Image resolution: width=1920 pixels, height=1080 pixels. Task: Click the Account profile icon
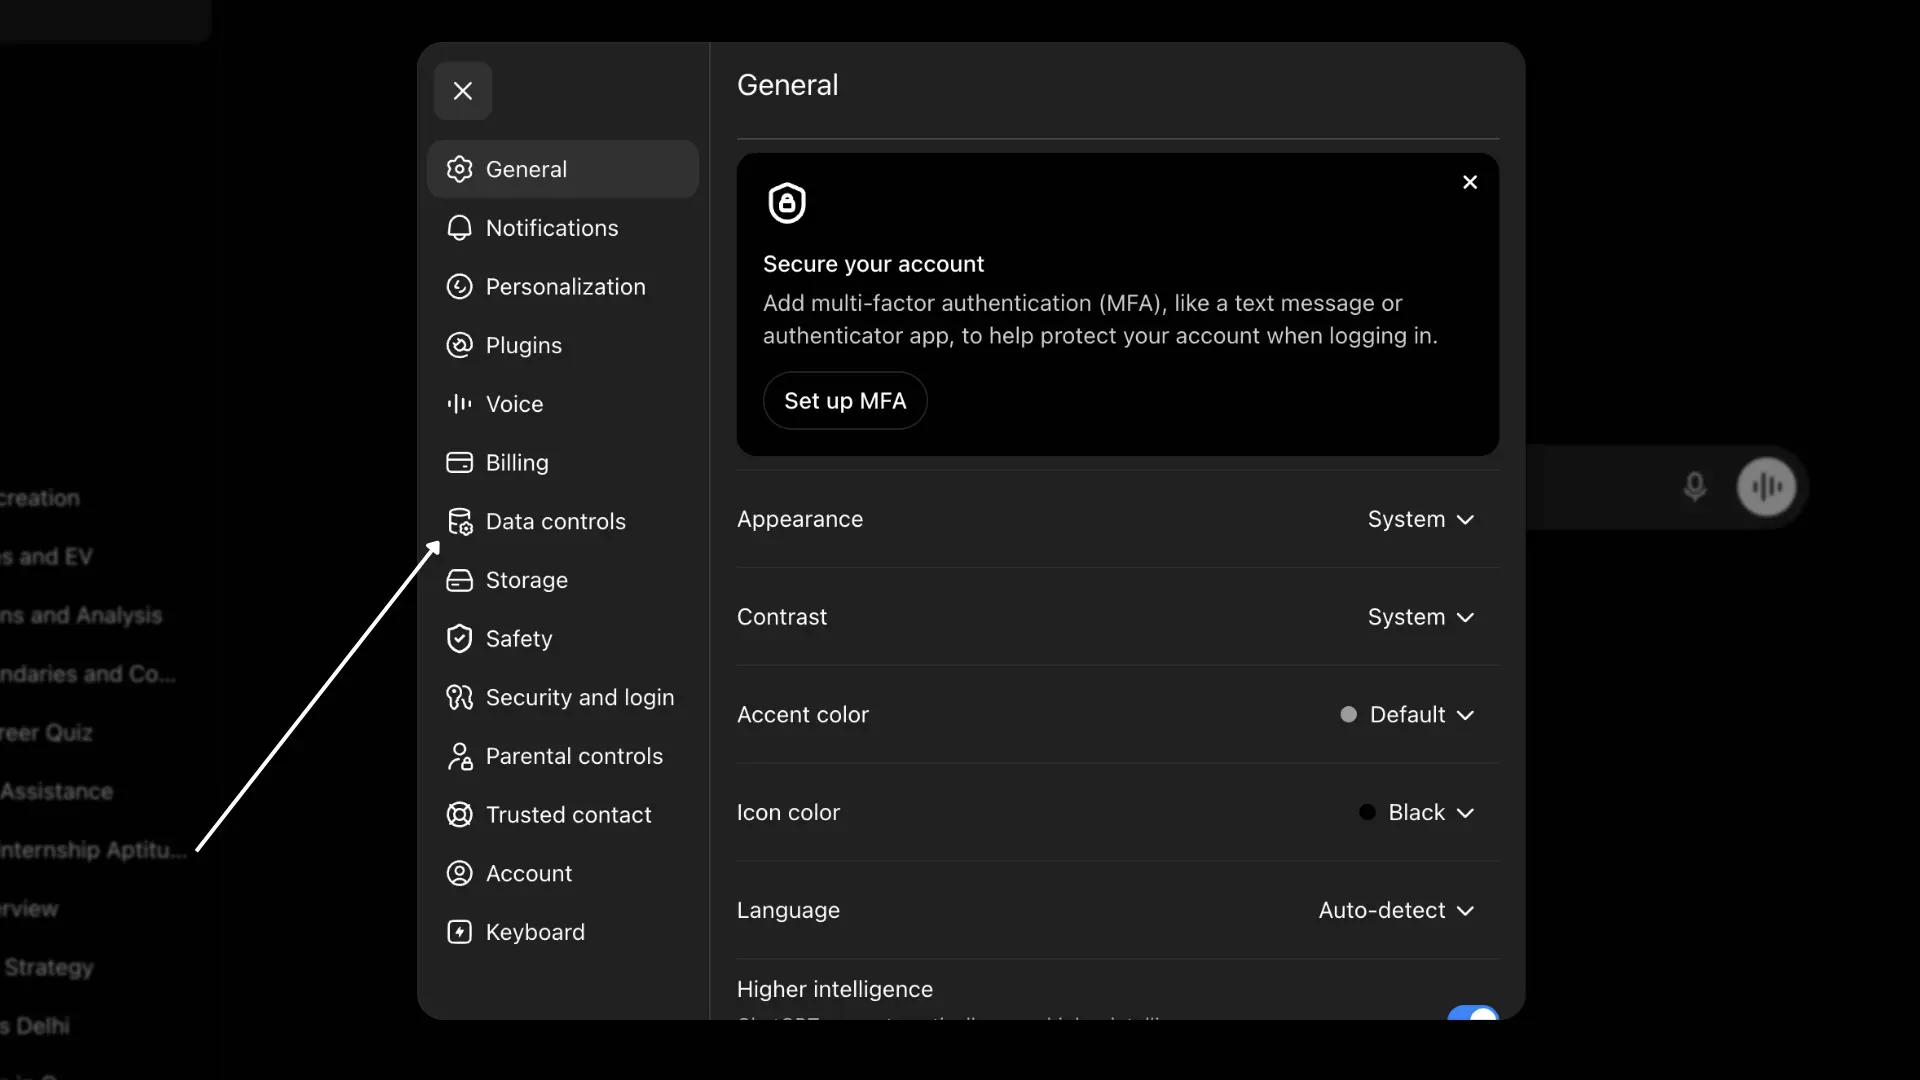tap(459, 873)
